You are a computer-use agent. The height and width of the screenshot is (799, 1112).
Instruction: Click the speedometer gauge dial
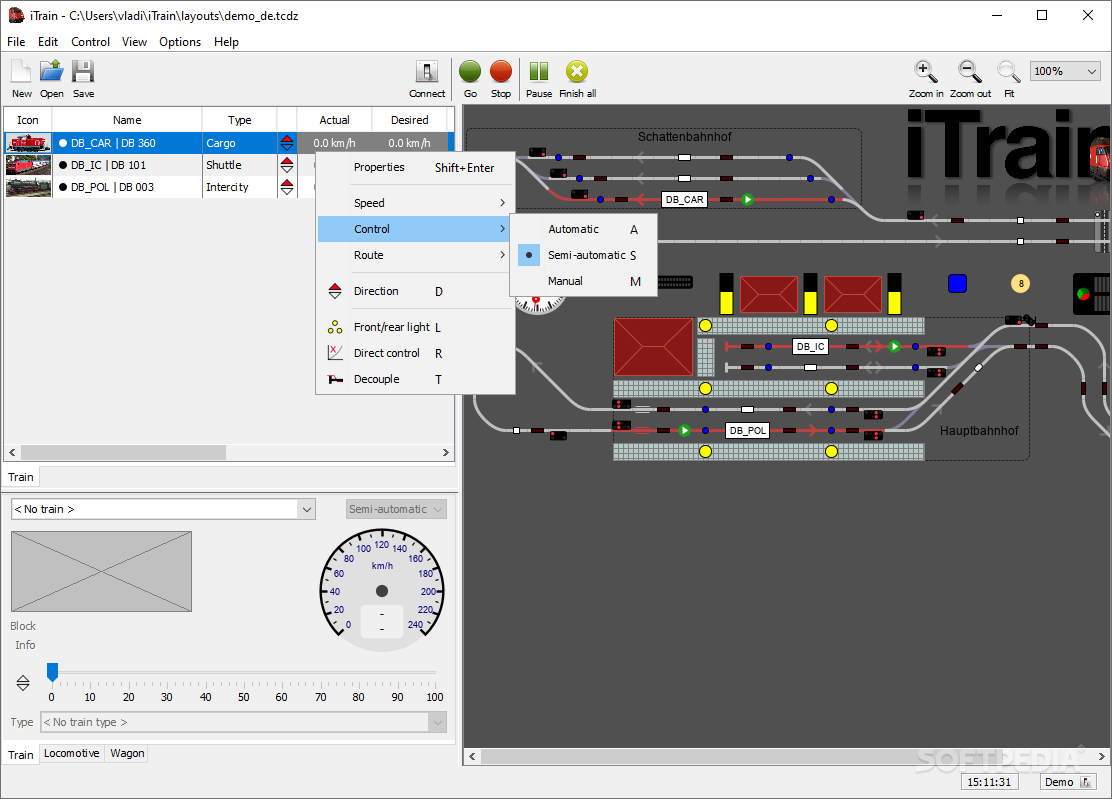click(382, 591)
